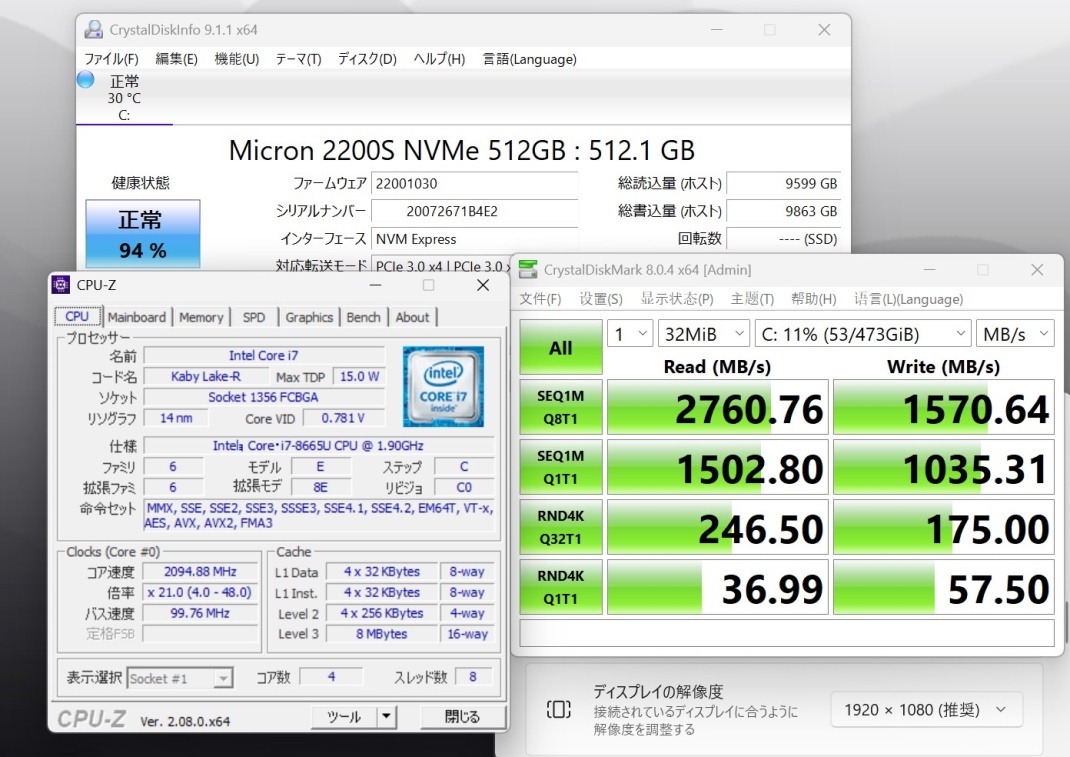
Task: Start the SEQ1M Q8T1 benchmark test
Action: click(x=561, y=408)
